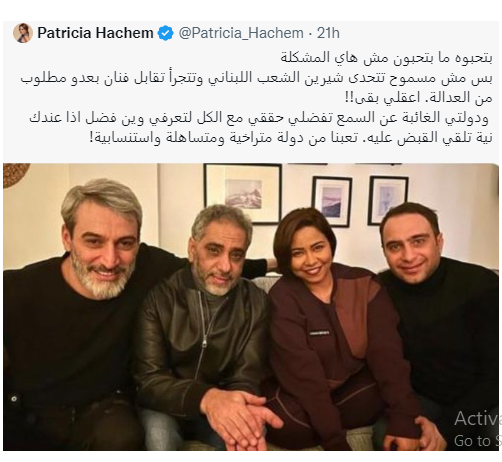The height and width of the screenshot is (462, 502).
Task: Click the rightmost framed picture on wall
Action: pyautogui.click(x=388, y=199)
